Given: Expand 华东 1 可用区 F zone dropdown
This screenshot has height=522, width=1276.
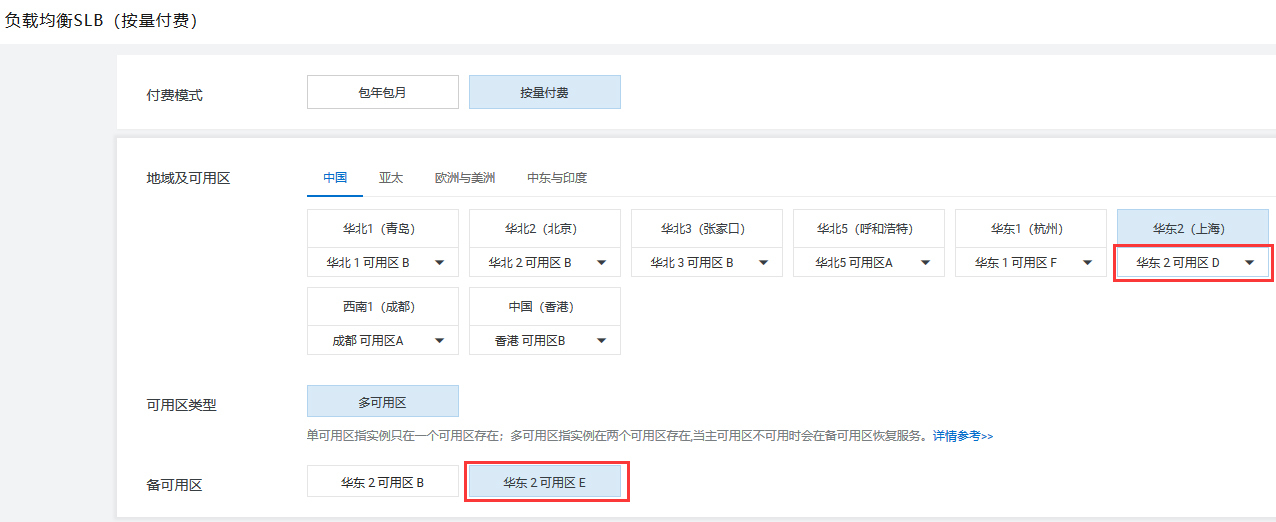Looking at the screenshot, I should point(1030,263).
